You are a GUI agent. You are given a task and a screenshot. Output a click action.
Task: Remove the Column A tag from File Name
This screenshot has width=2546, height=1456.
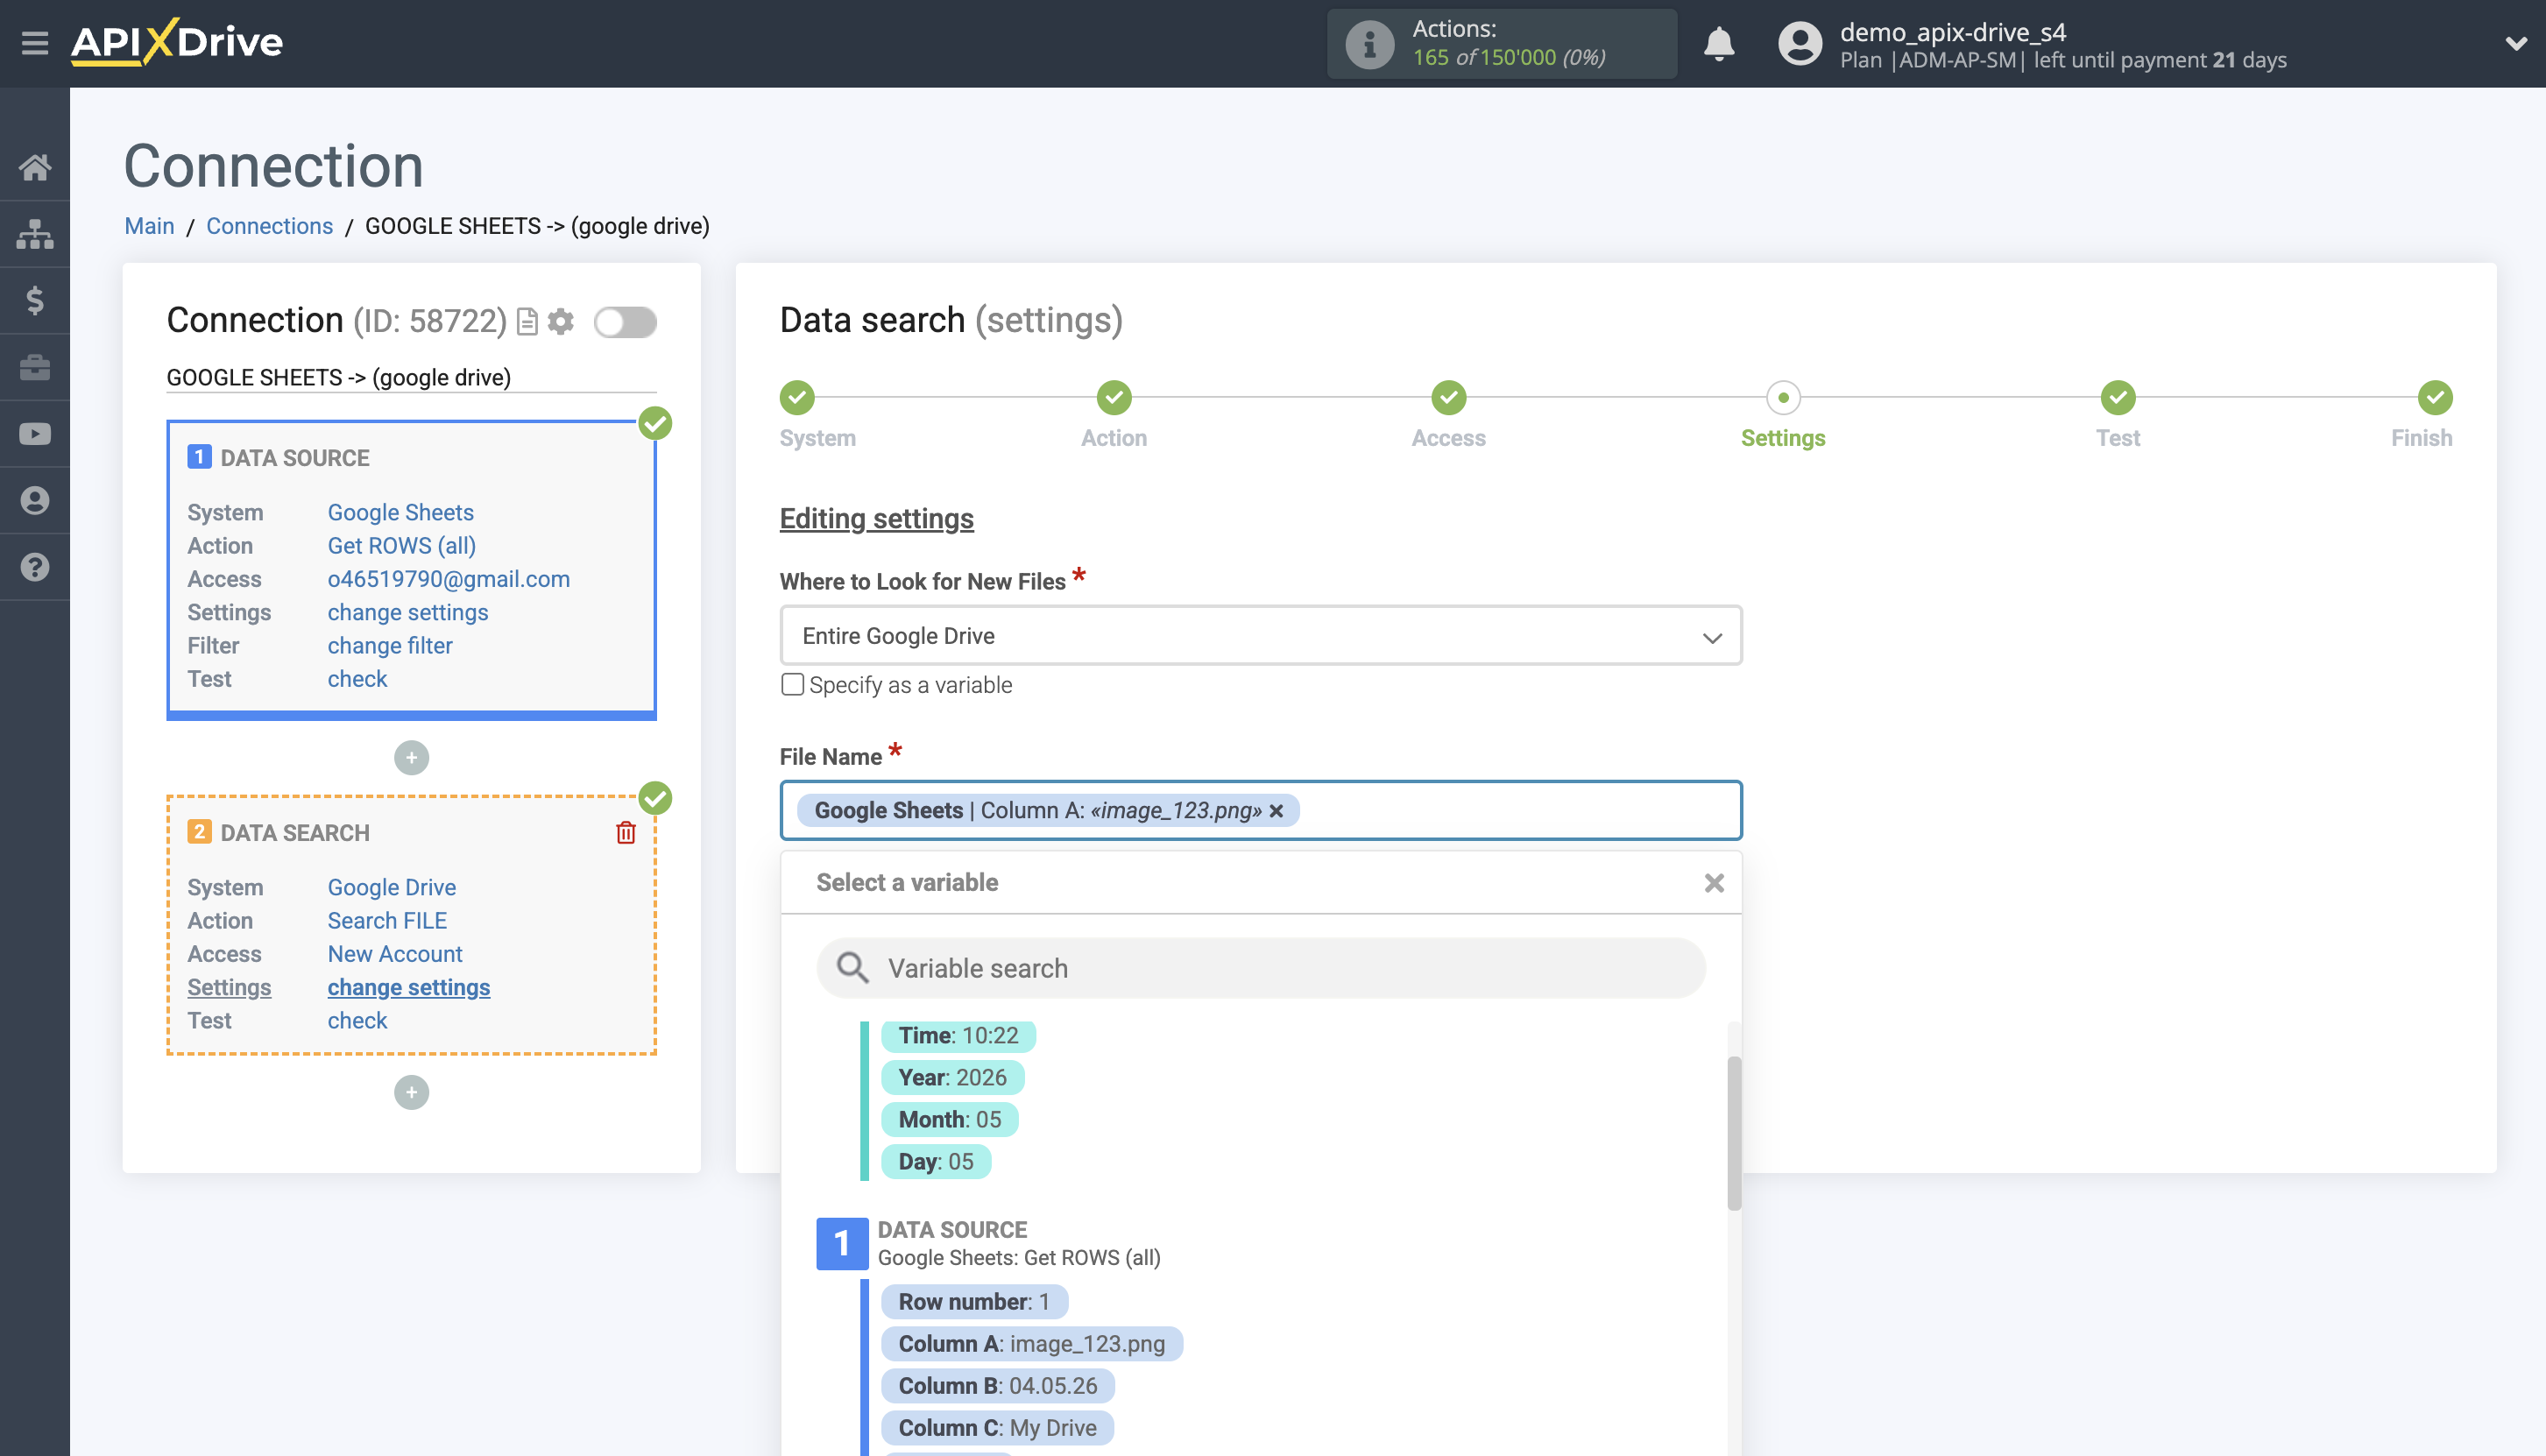click(1276, 811)
